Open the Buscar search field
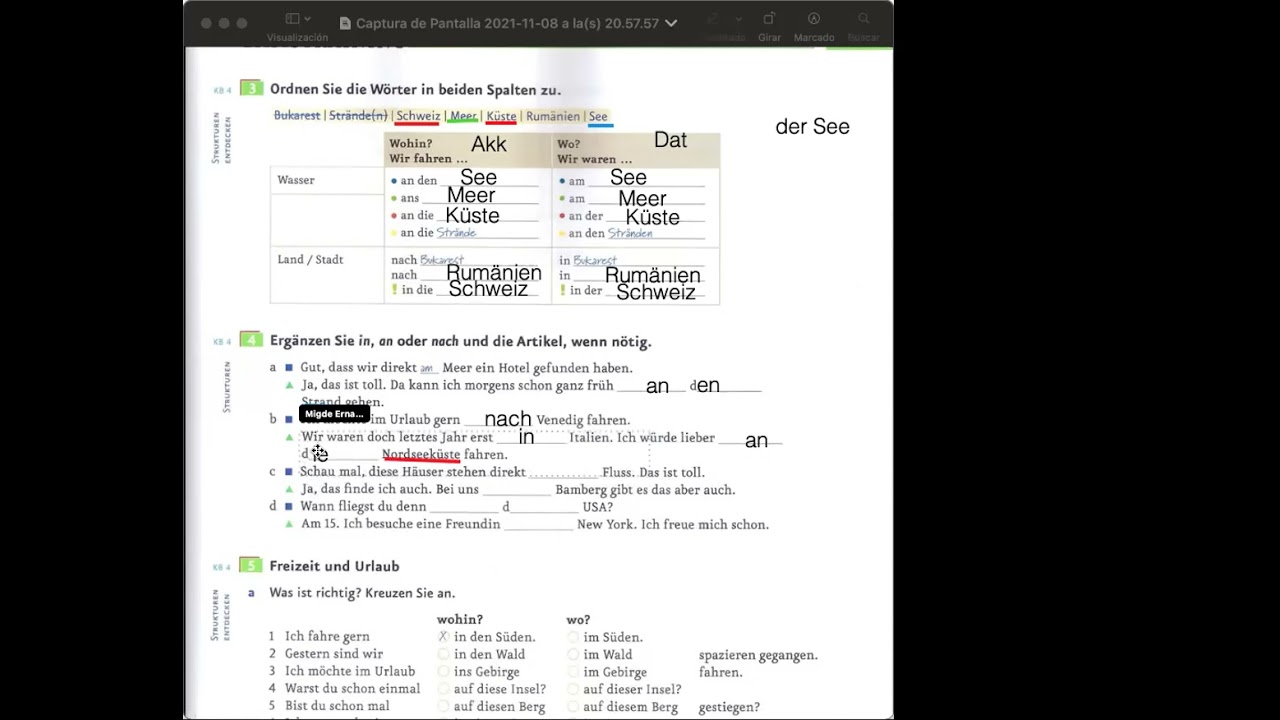Viewport: 1280px width, 720px height. tap(864, 19)
